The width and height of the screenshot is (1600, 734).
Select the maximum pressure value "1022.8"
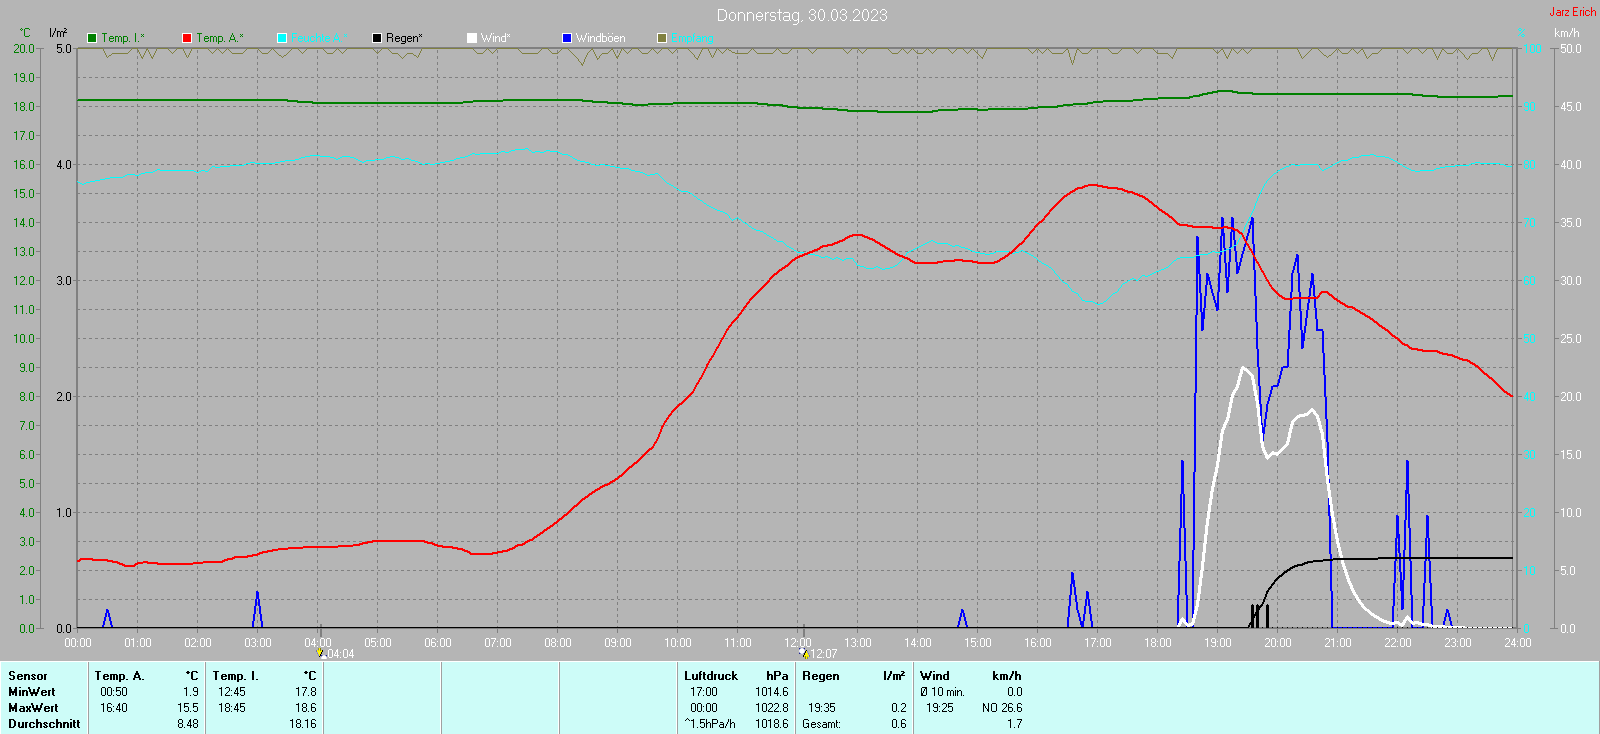772,708
